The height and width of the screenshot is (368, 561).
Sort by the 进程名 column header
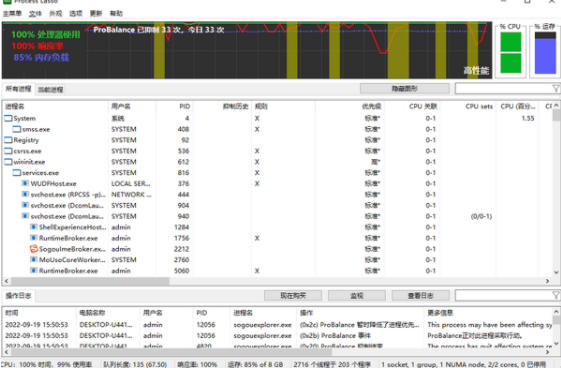[x=55, y=106]
